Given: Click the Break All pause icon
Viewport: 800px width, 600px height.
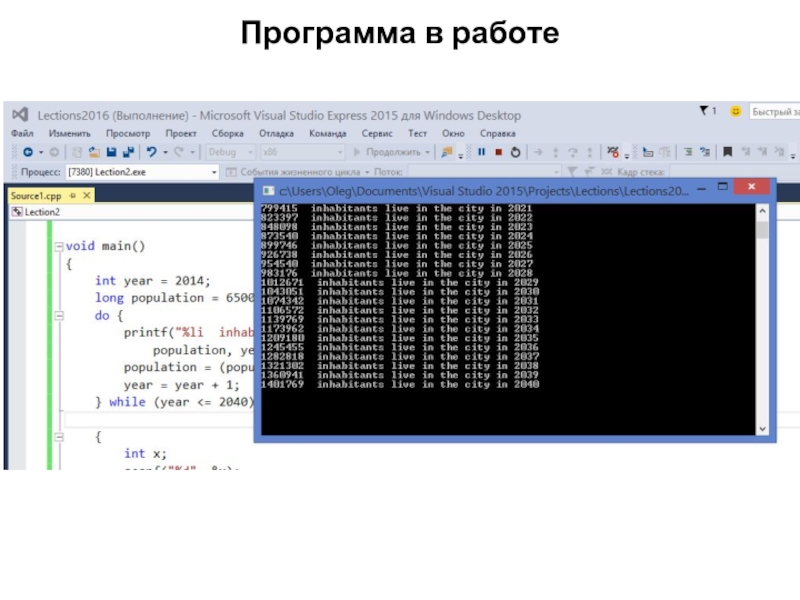Looking at the screenshot, I should 481,152.
